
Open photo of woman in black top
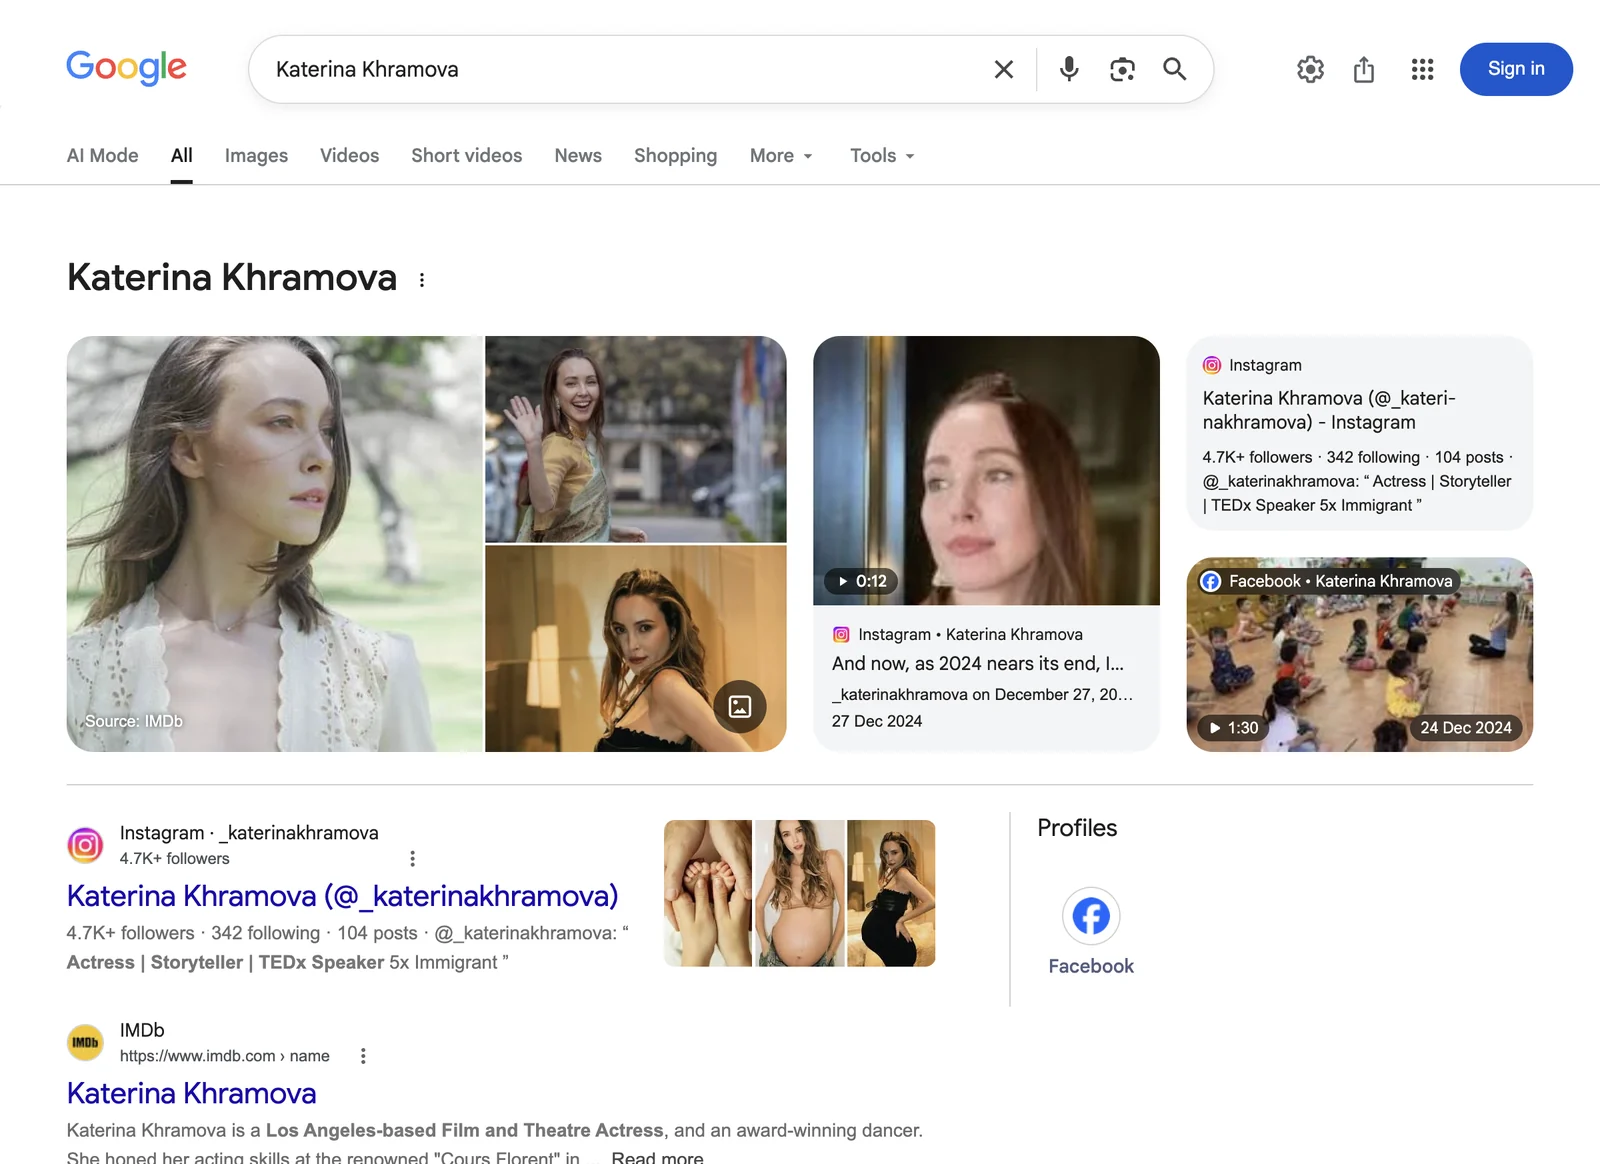pyautogui.click(x=635, y=648)
